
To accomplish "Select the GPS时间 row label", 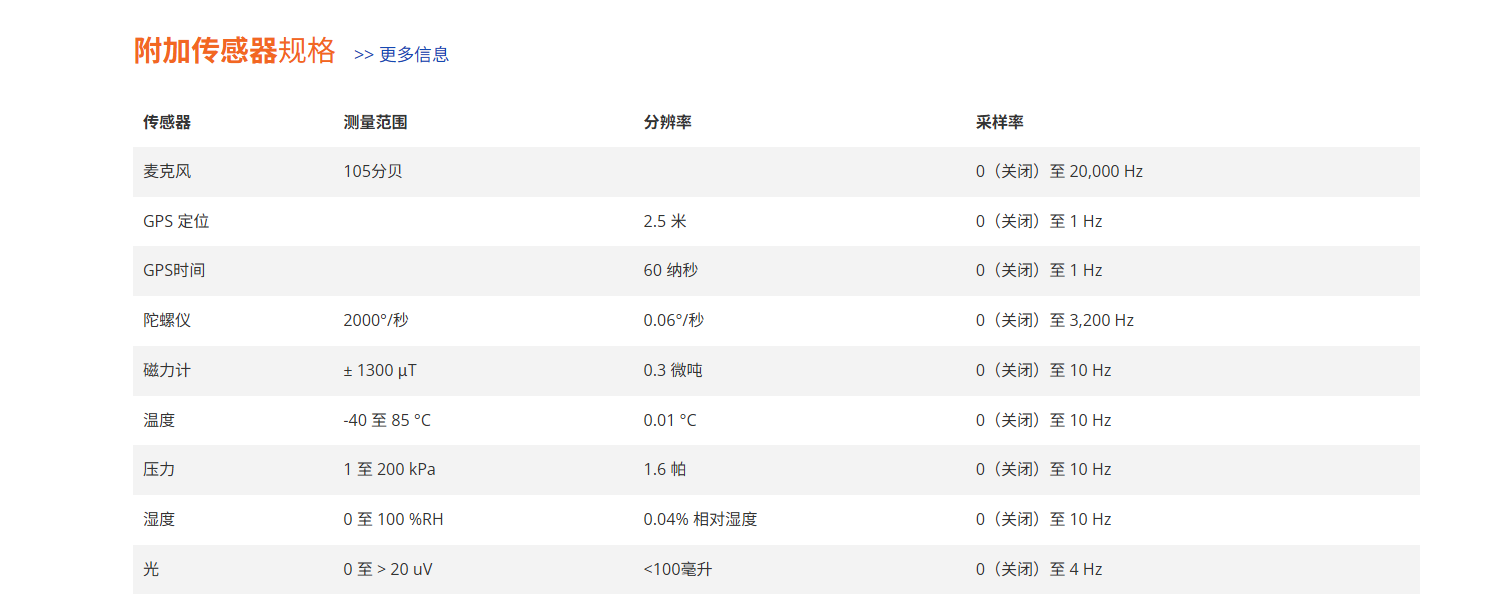I will point(174,270).
